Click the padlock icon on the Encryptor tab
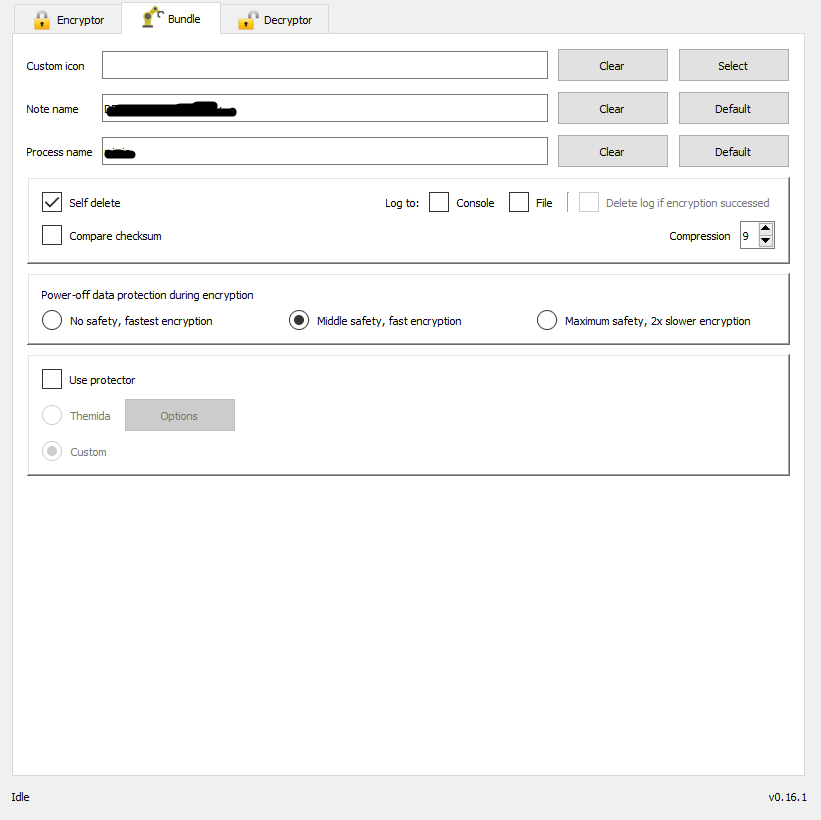The image size is (821, 820). pos(42,20)
